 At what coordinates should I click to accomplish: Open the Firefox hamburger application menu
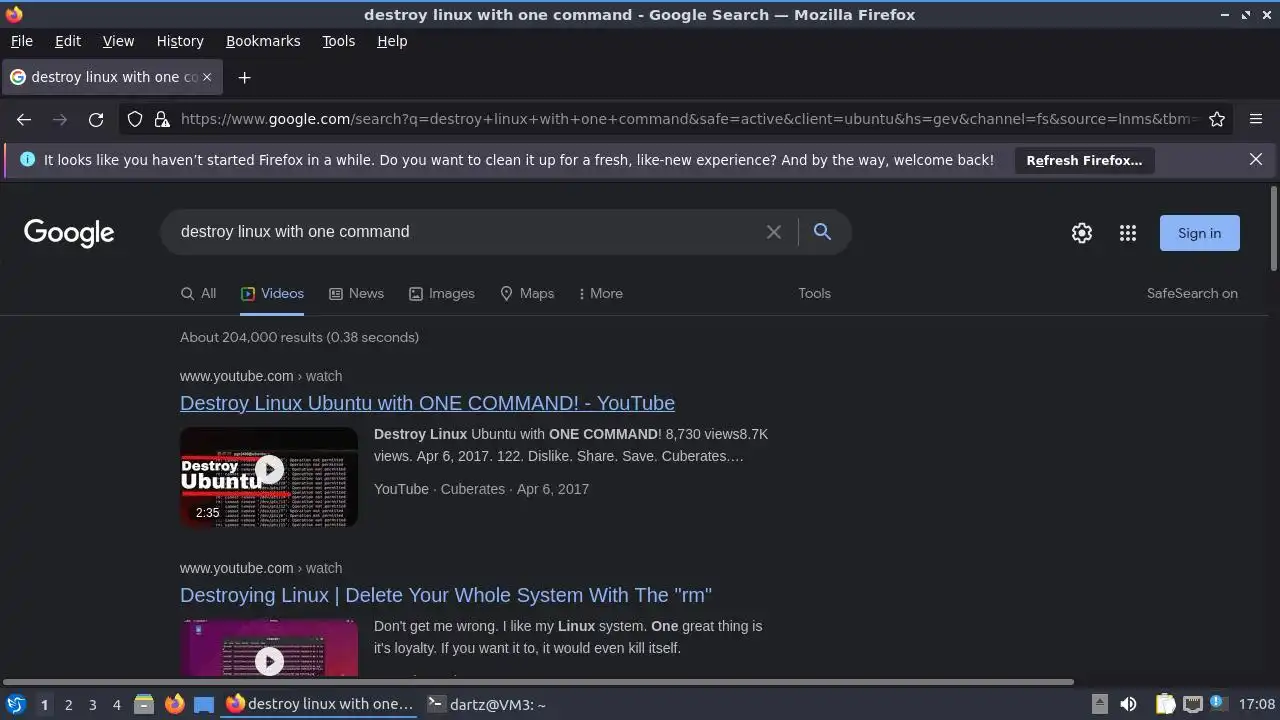tap(1256, 119)
